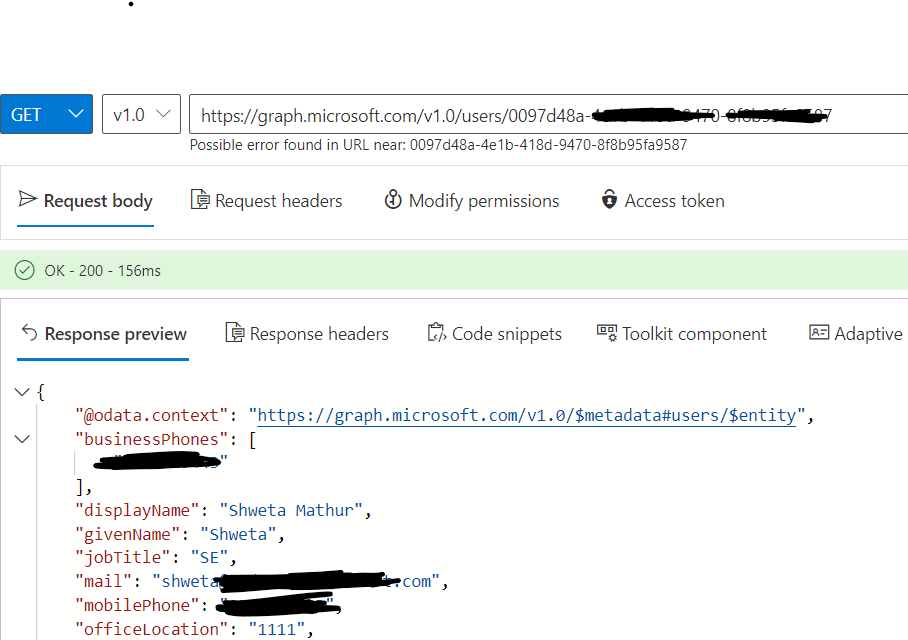Click the Modify permissions key icon
The width and height of the screenshot is (908, 640).
tap(393, 200)
